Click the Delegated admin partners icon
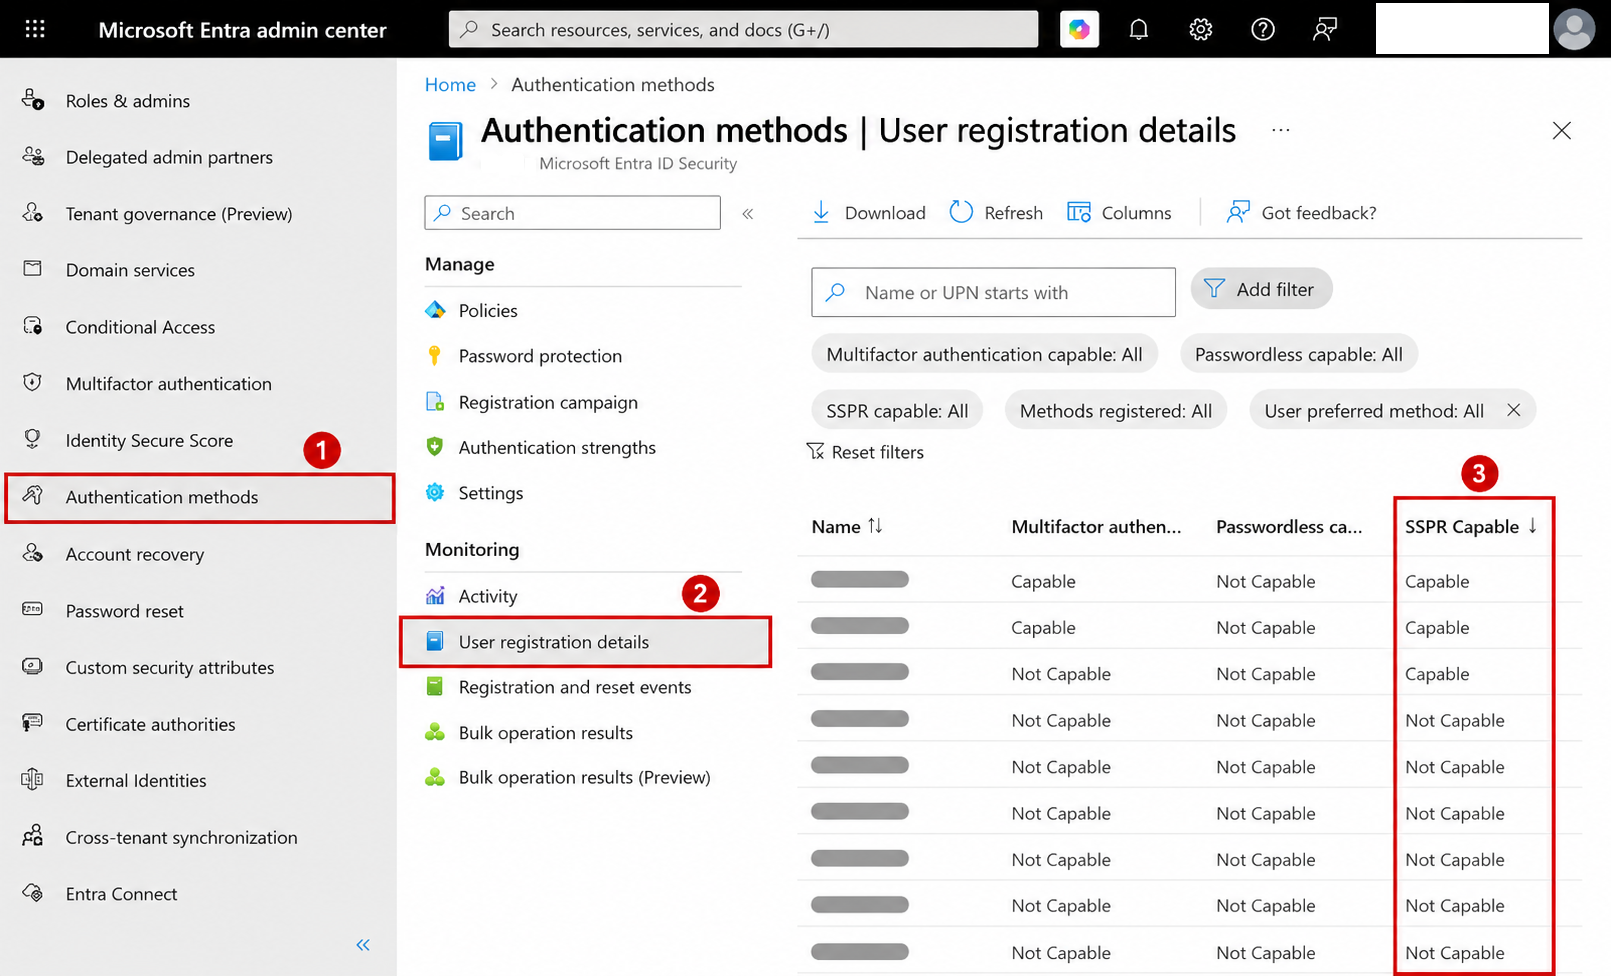 pos(33,156)
